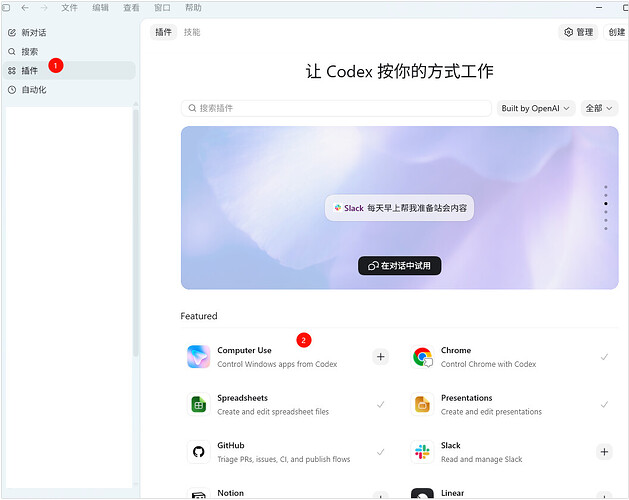Click the Computer Use plugin icon
Screen dimensions: 629x500
(199, 357)
